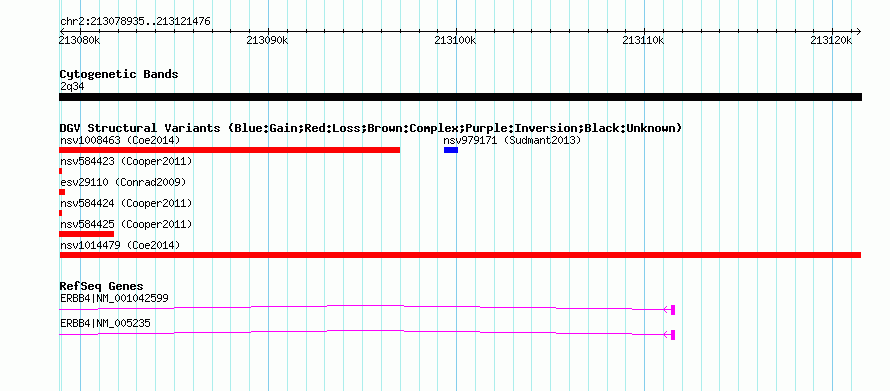Screen dimensions: 890x391
Task: Click the 2q34 band label
Action: point(72,87)
